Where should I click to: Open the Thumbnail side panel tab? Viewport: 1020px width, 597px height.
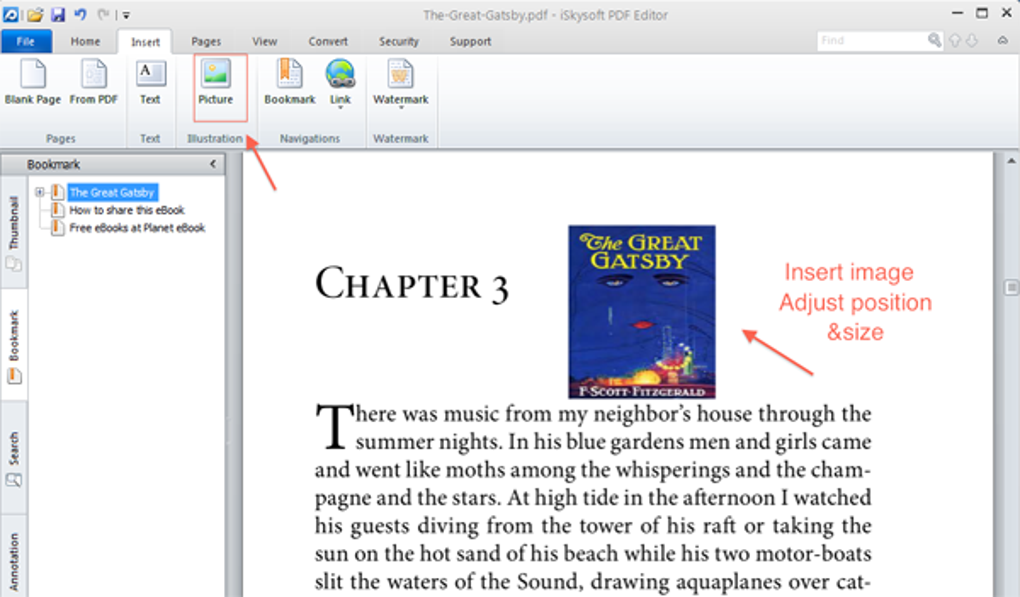click(x=14, y=232)
